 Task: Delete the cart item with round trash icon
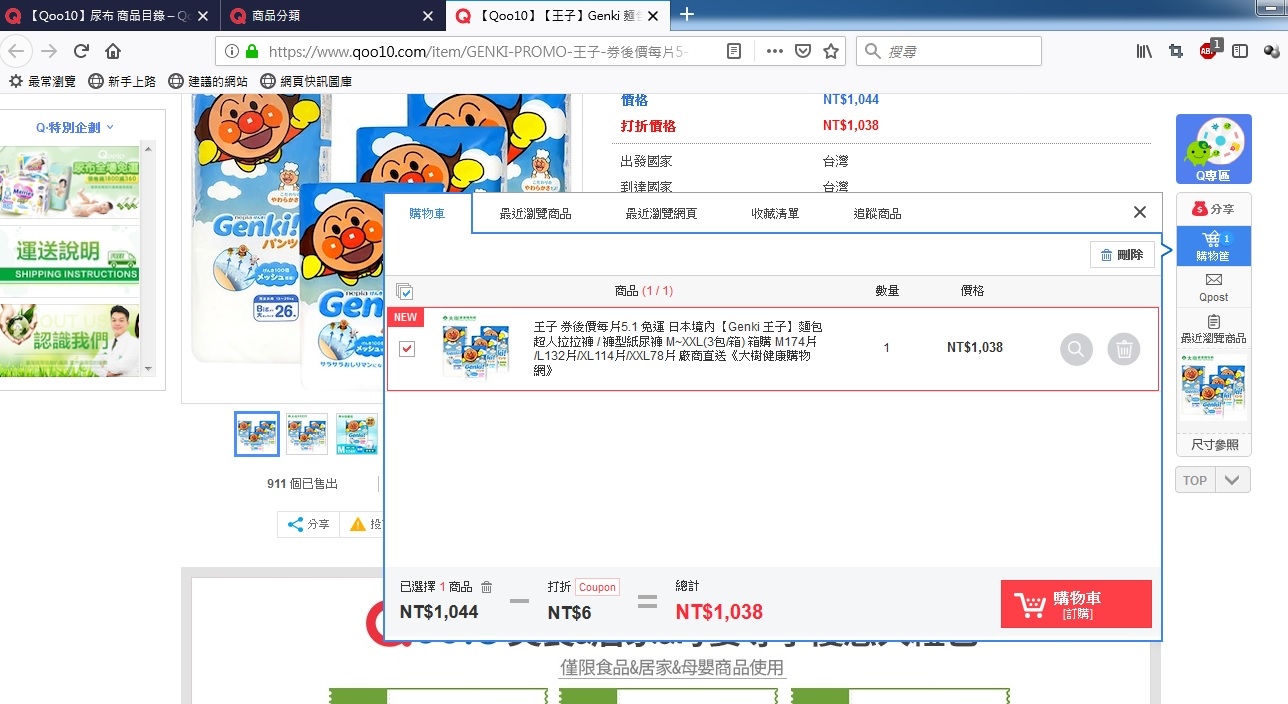1124,349
